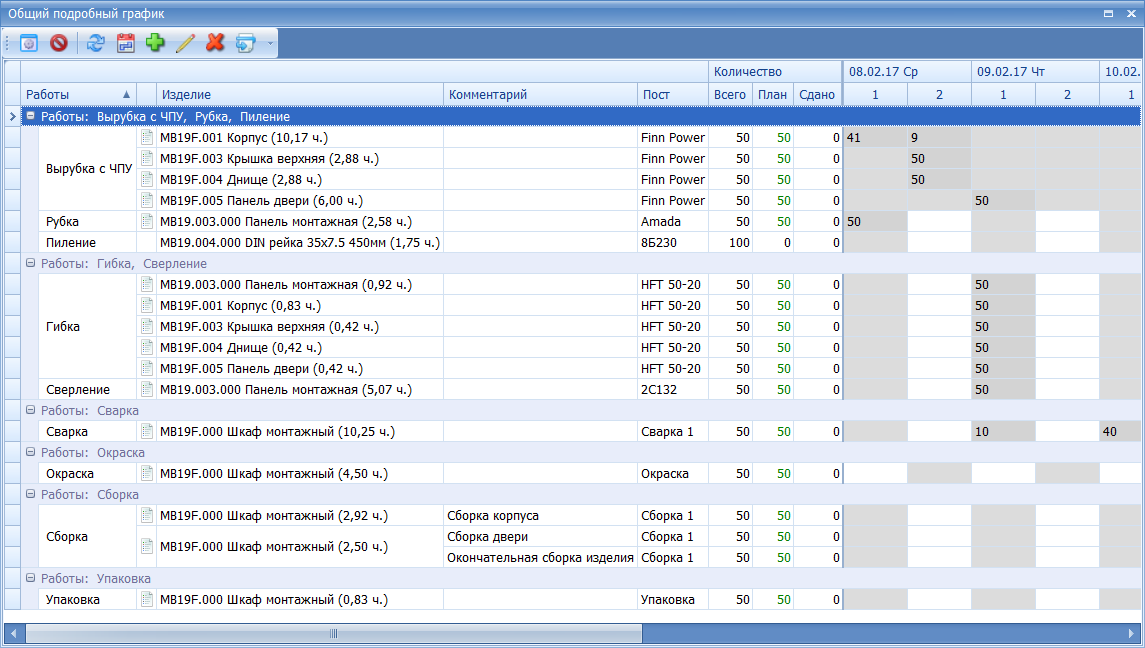Collapse the Окраска group

point(30,453)
